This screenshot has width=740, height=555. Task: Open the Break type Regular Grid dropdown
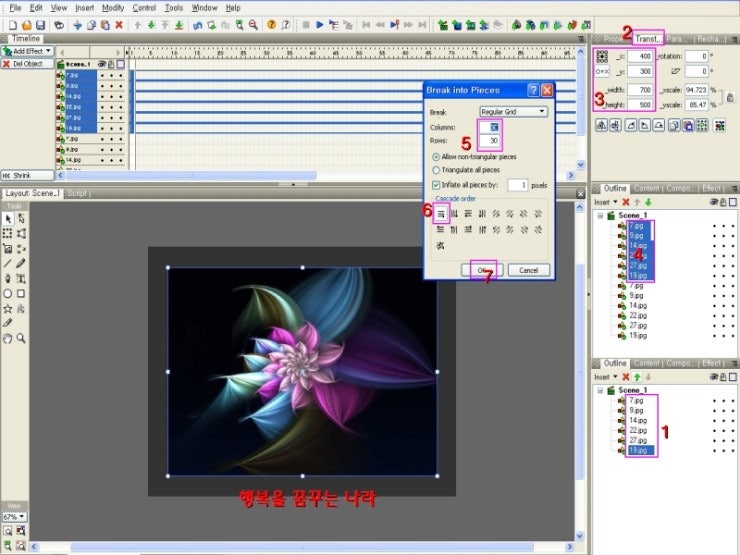click(x=513, y=112)
